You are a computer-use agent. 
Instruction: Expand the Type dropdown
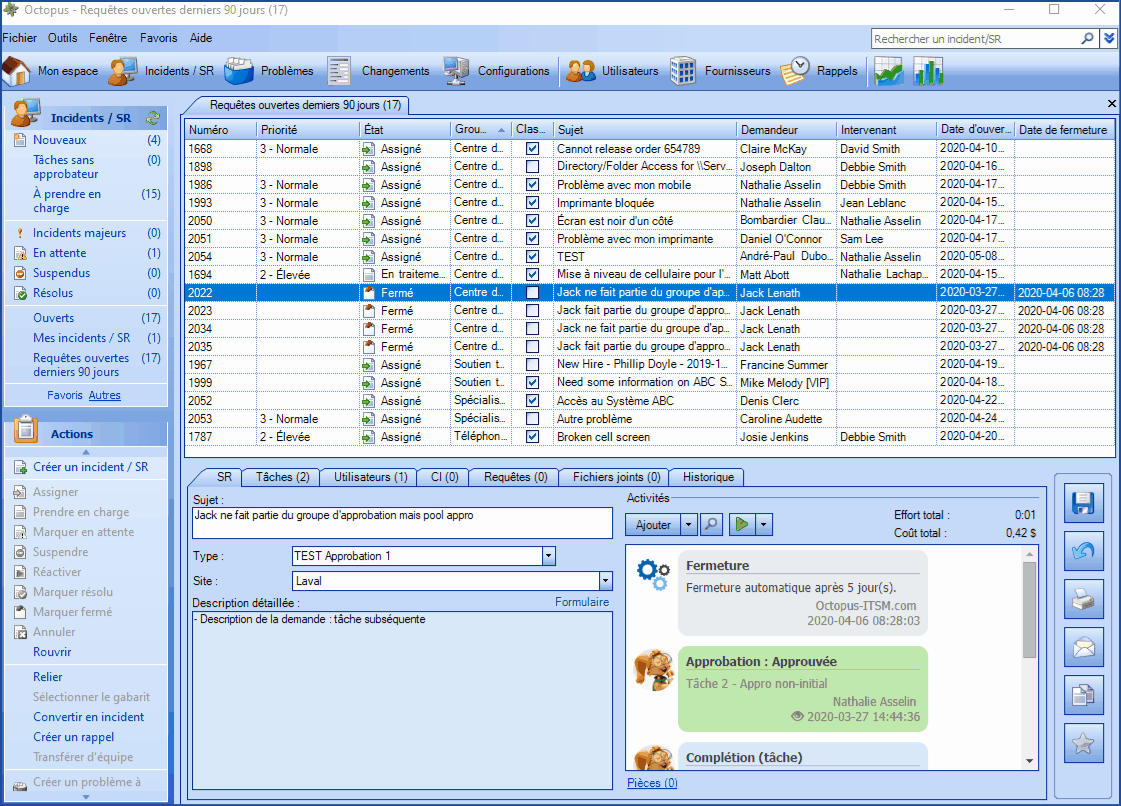548,556
